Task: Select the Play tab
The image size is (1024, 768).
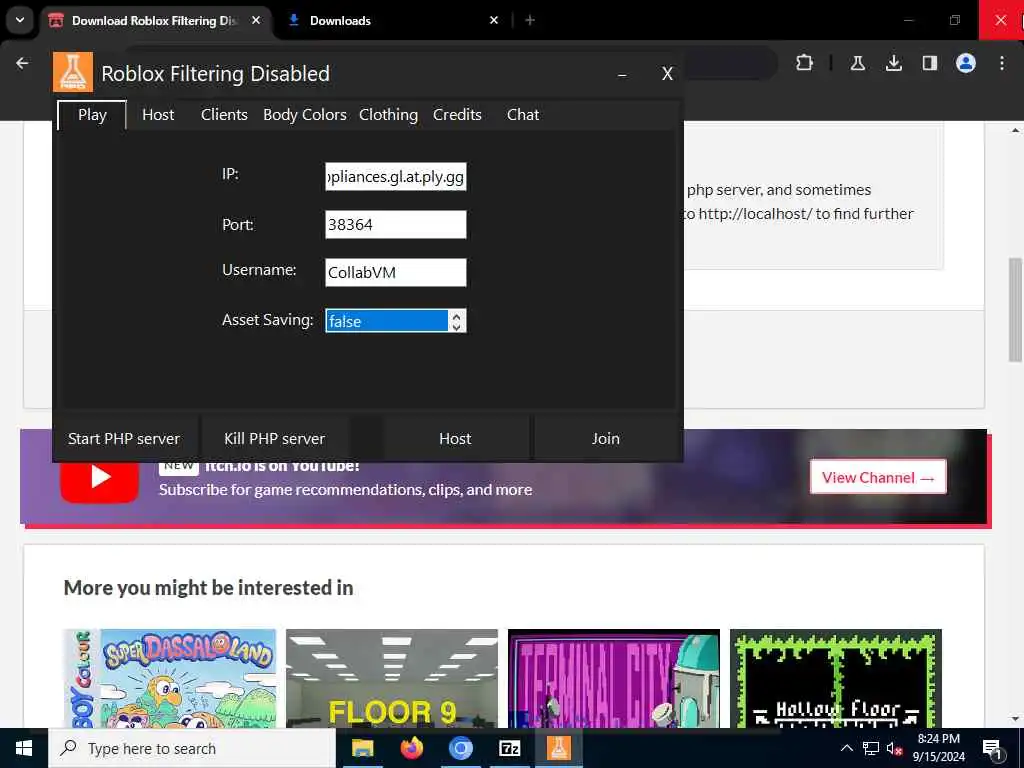Action: [92, 115]
